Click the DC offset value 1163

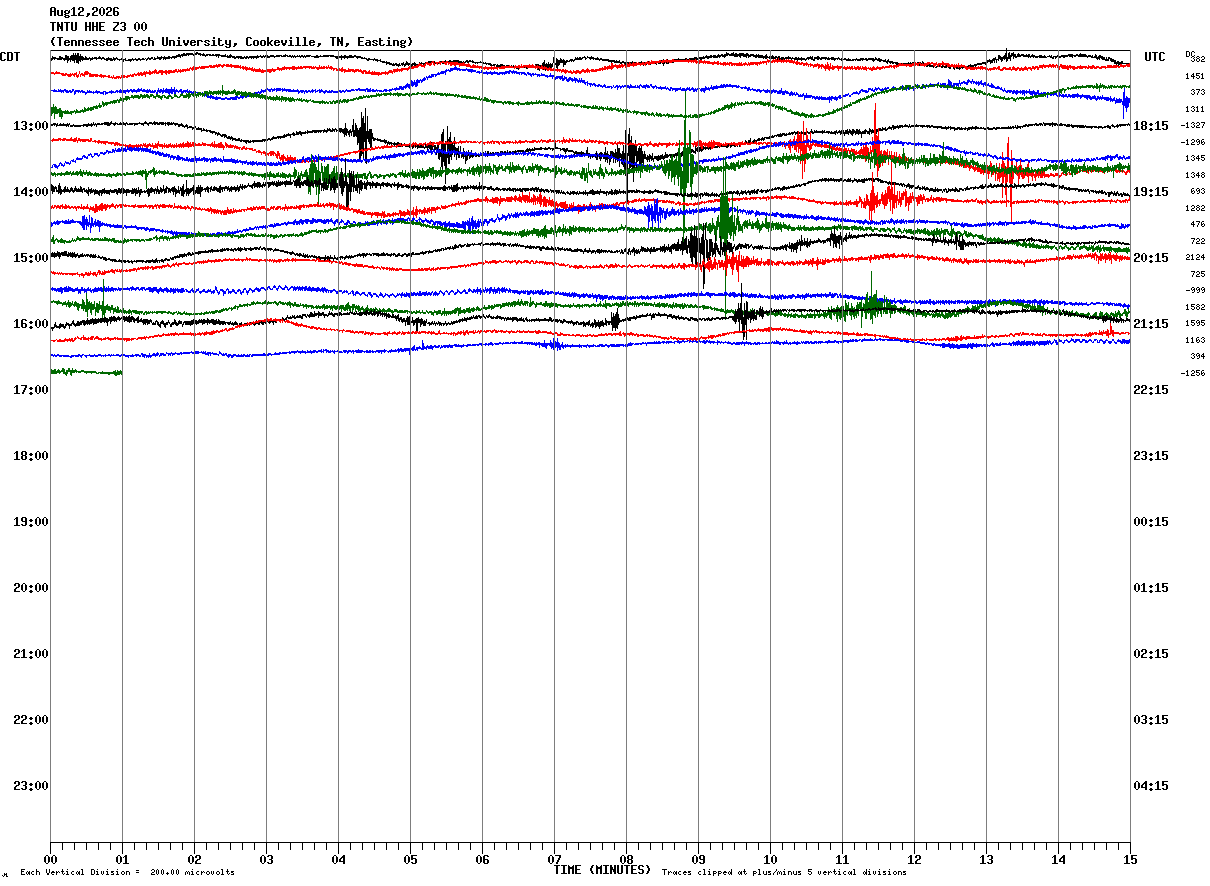pyautogui.click(x=1195, y=340)
